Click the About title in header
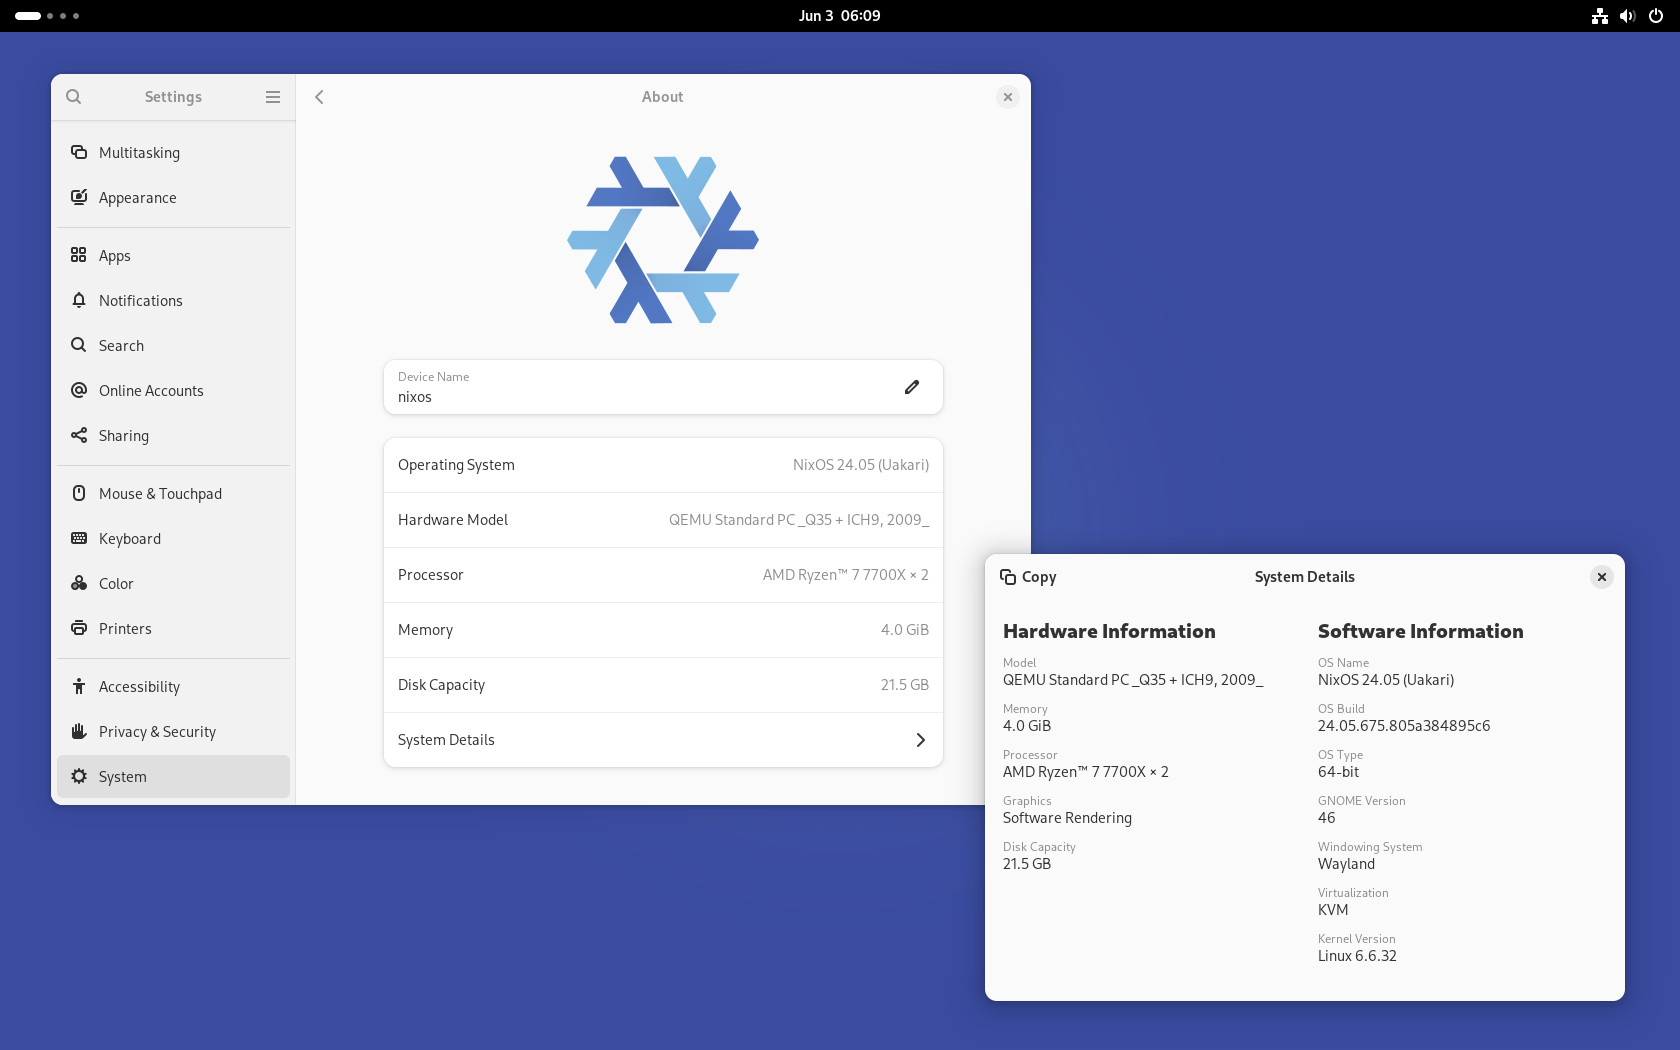 point(663,97)
